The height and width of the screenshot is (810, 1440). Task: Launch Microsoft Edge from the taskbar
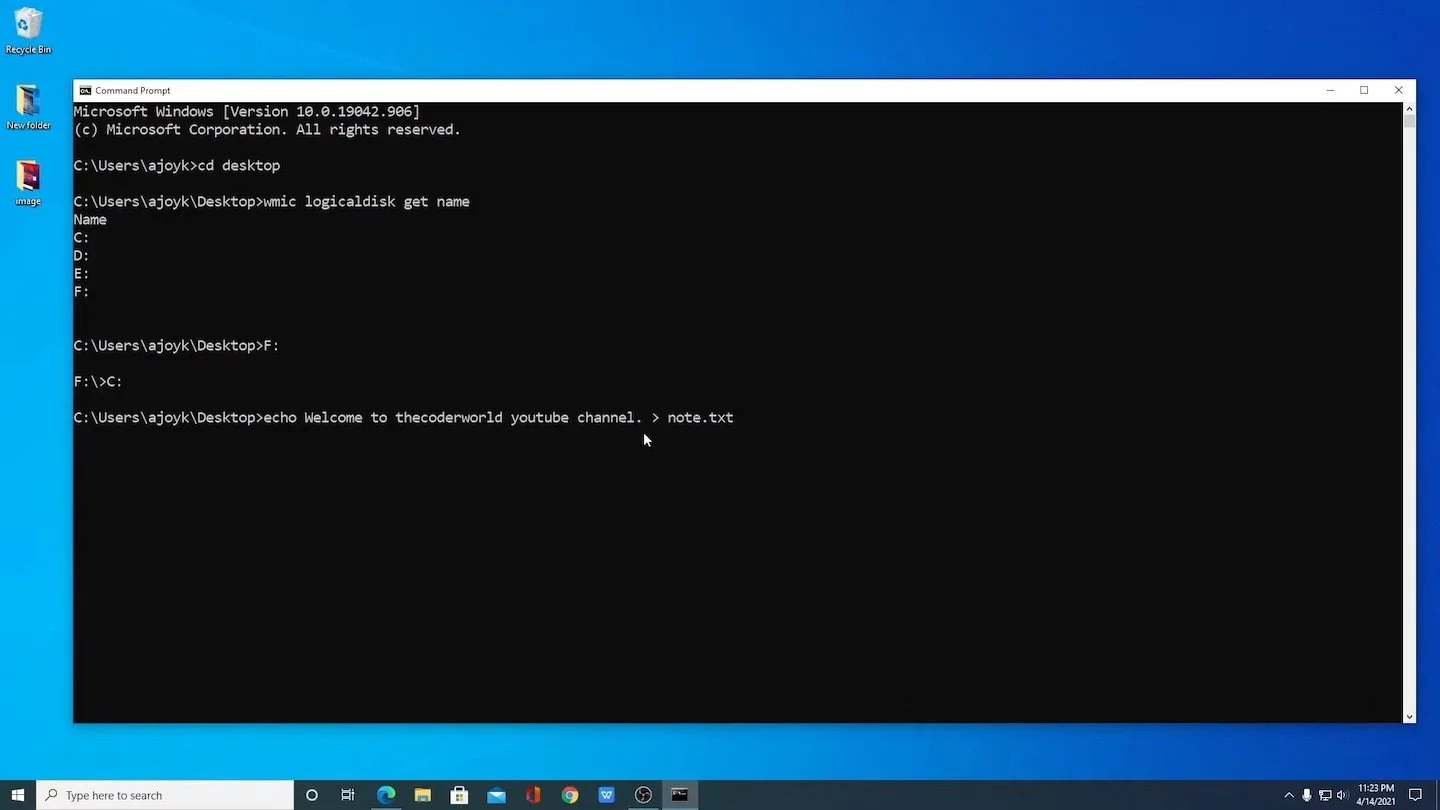pos(386,795)
